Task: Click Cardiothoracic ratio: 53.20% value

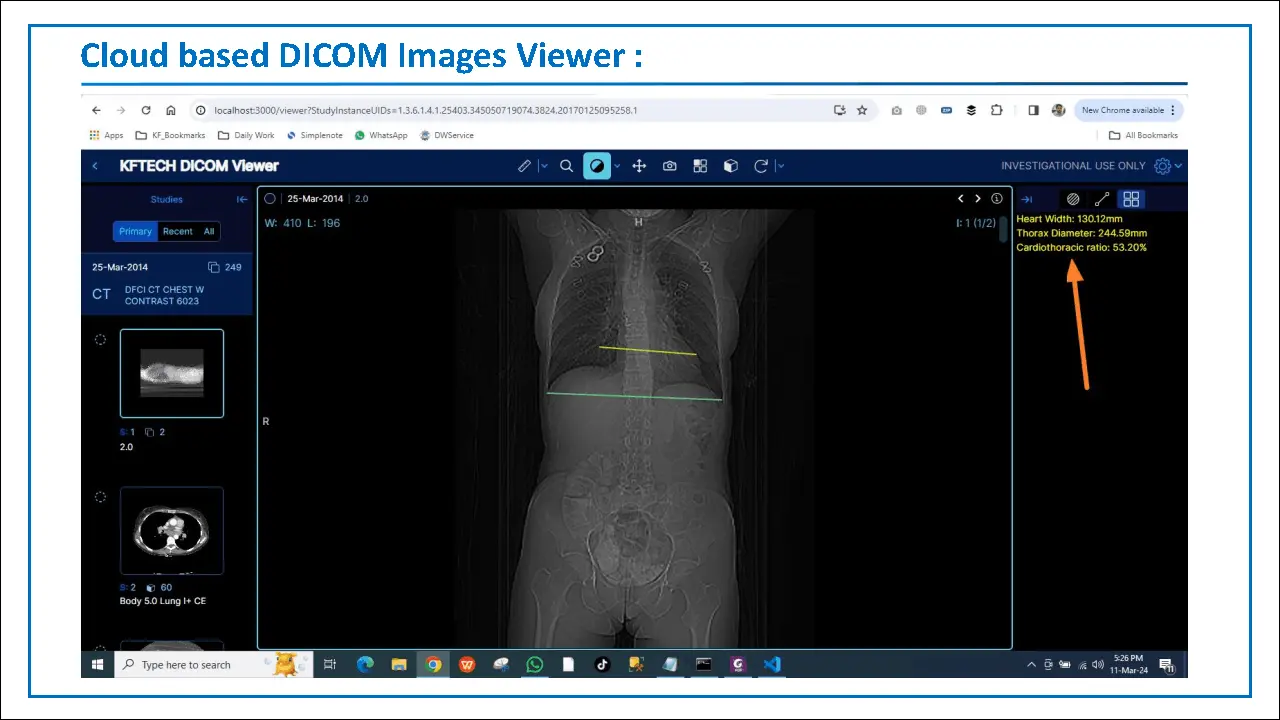Action: pyautogui.click(x=1081, y=247)
